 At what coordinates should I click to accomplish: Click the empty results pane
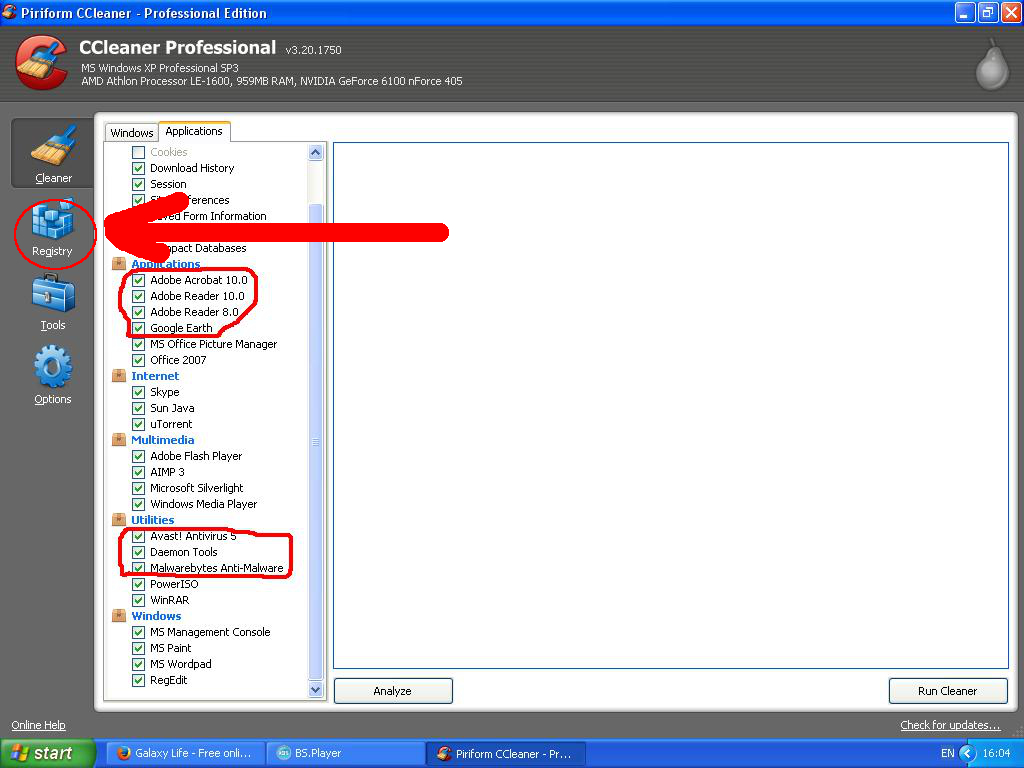[x=671, y=405]
